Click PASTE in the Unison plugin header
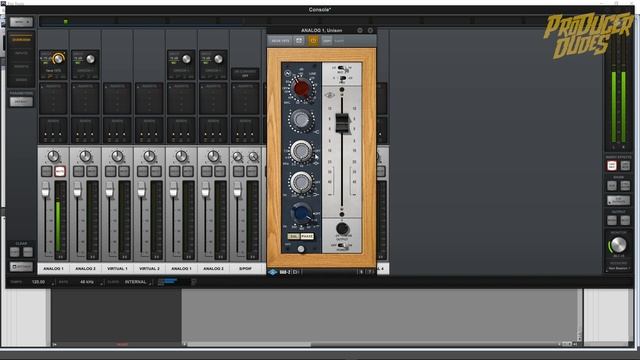This screenshot has height=360, width=640. (x=339, y=41)
